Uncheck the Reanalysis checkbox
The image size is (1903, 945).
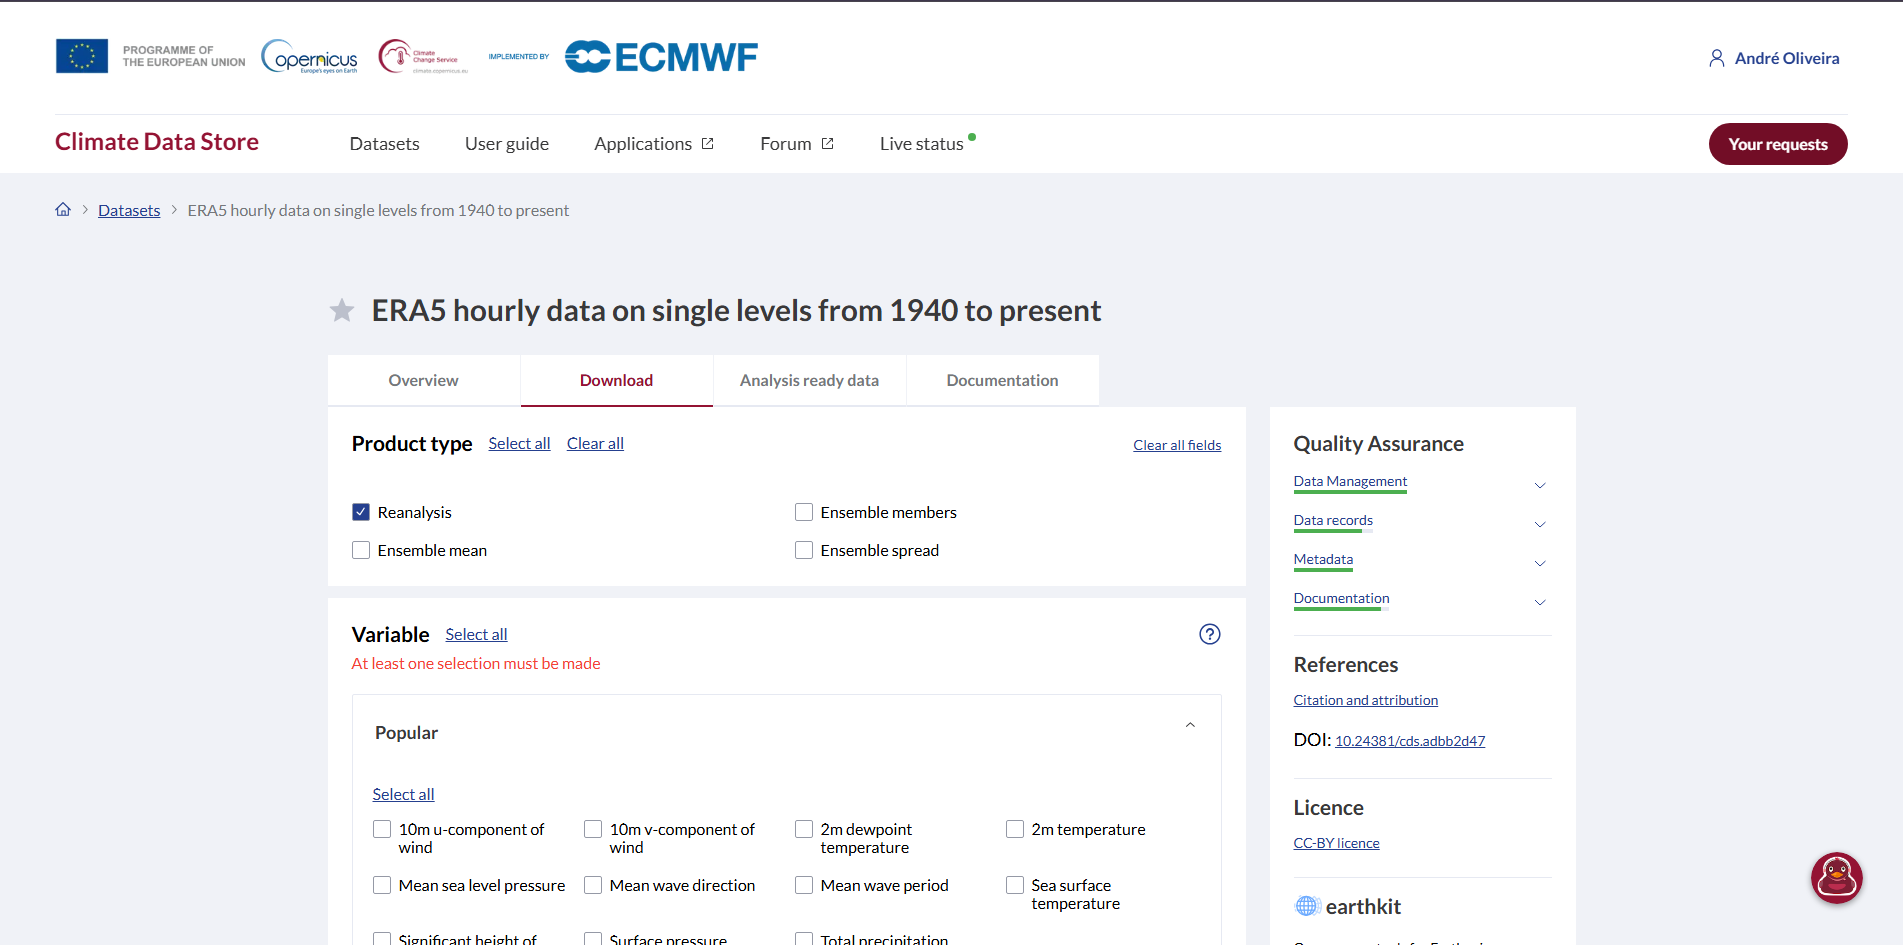coord(361,512)
